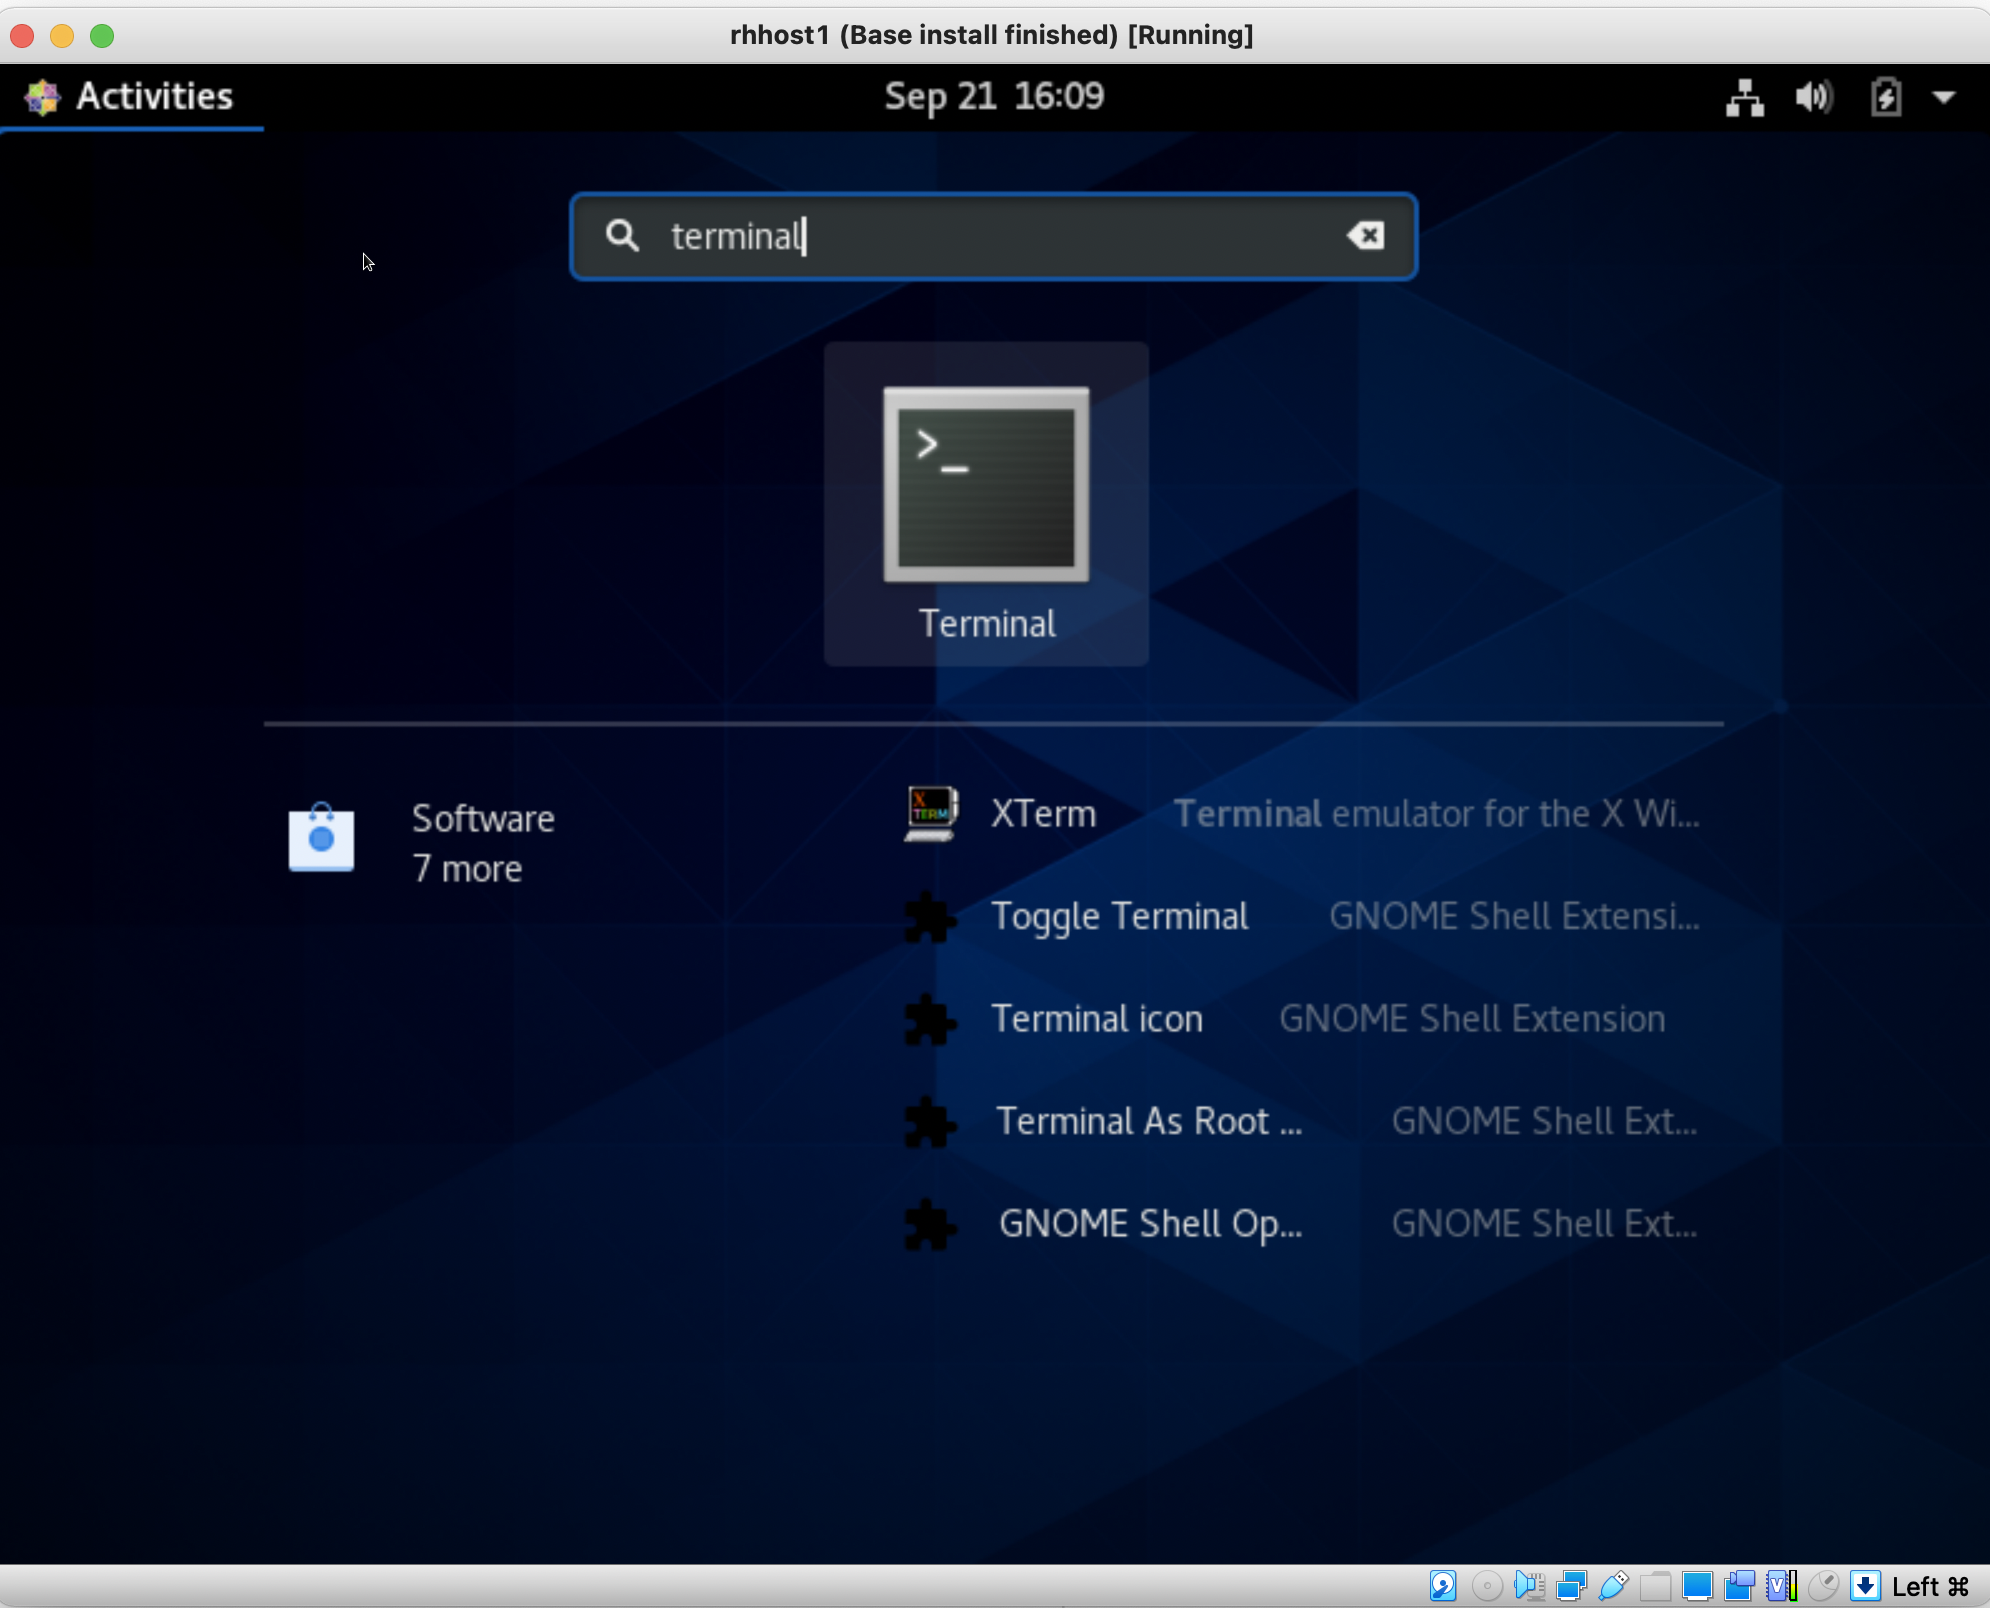Viewport: 1990px width, 1608px height.
Task: Click puzzle icon beside GNOME Shell Op...
Action: pos(930,1224)
